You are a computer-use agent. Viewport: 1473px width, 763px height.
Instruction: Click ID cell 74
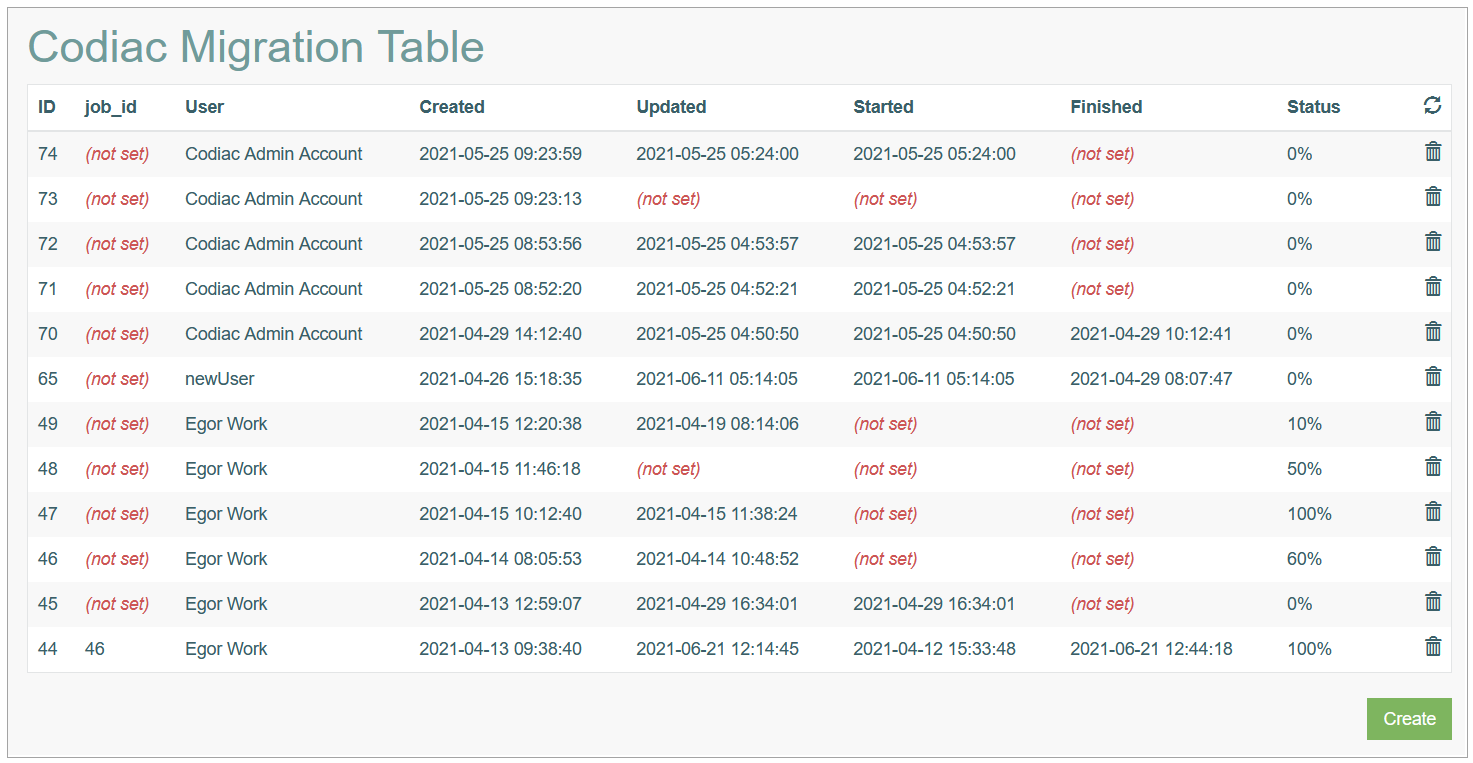point(48,154)
